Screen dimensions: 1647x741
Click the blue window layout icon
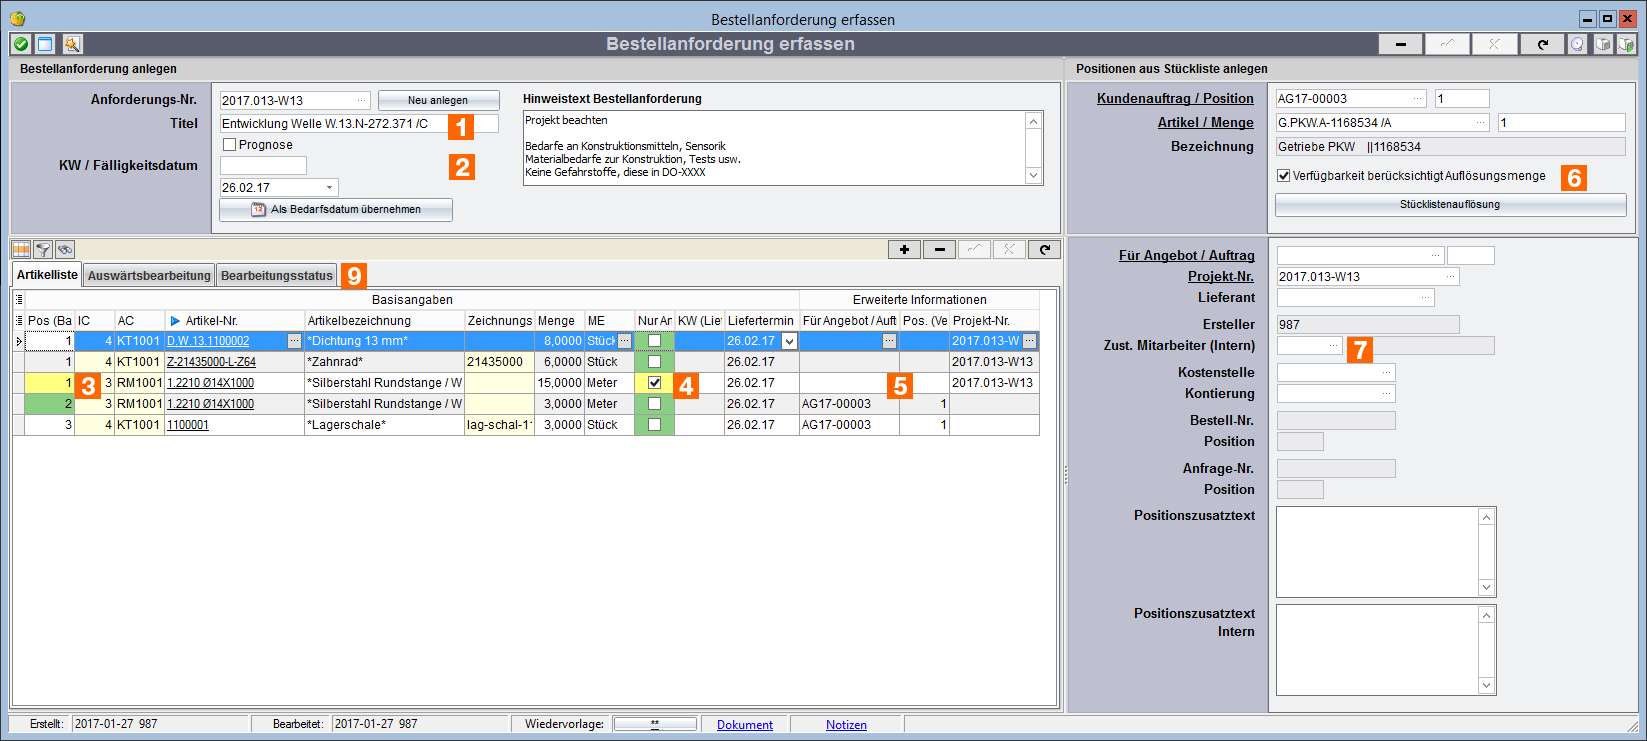pos(45,44)
